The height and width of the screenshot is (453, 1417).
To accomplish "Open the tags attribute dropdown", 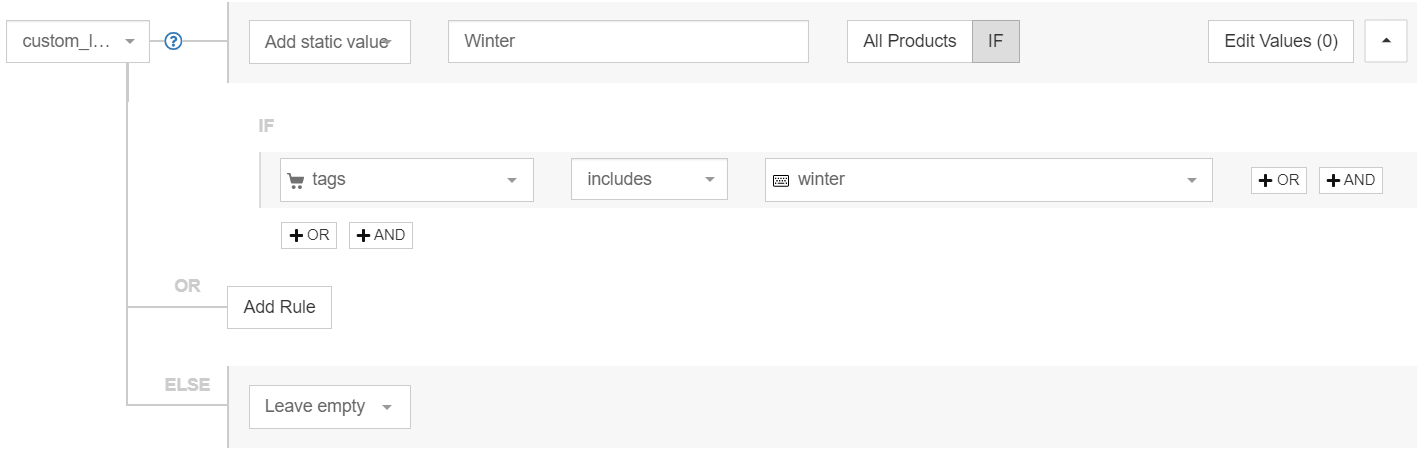I will tap(407, 180).
